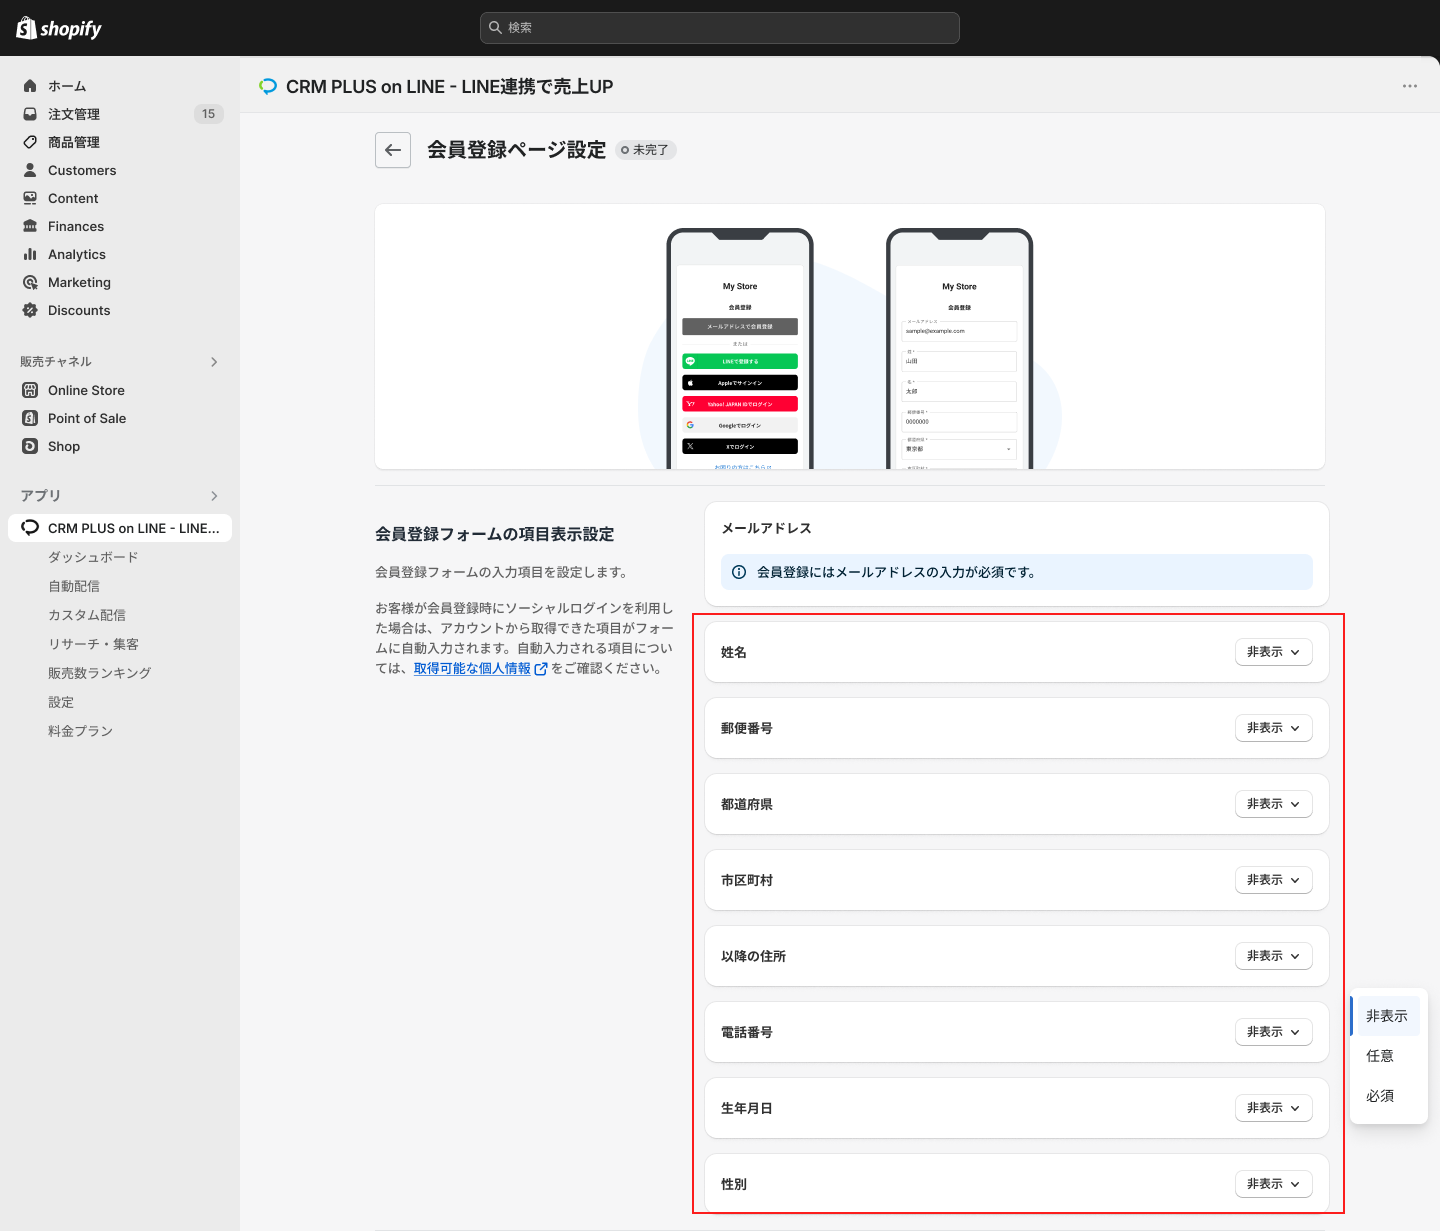
Task: Expand the 販売チャネル section chevron
Action: [214, 362]
